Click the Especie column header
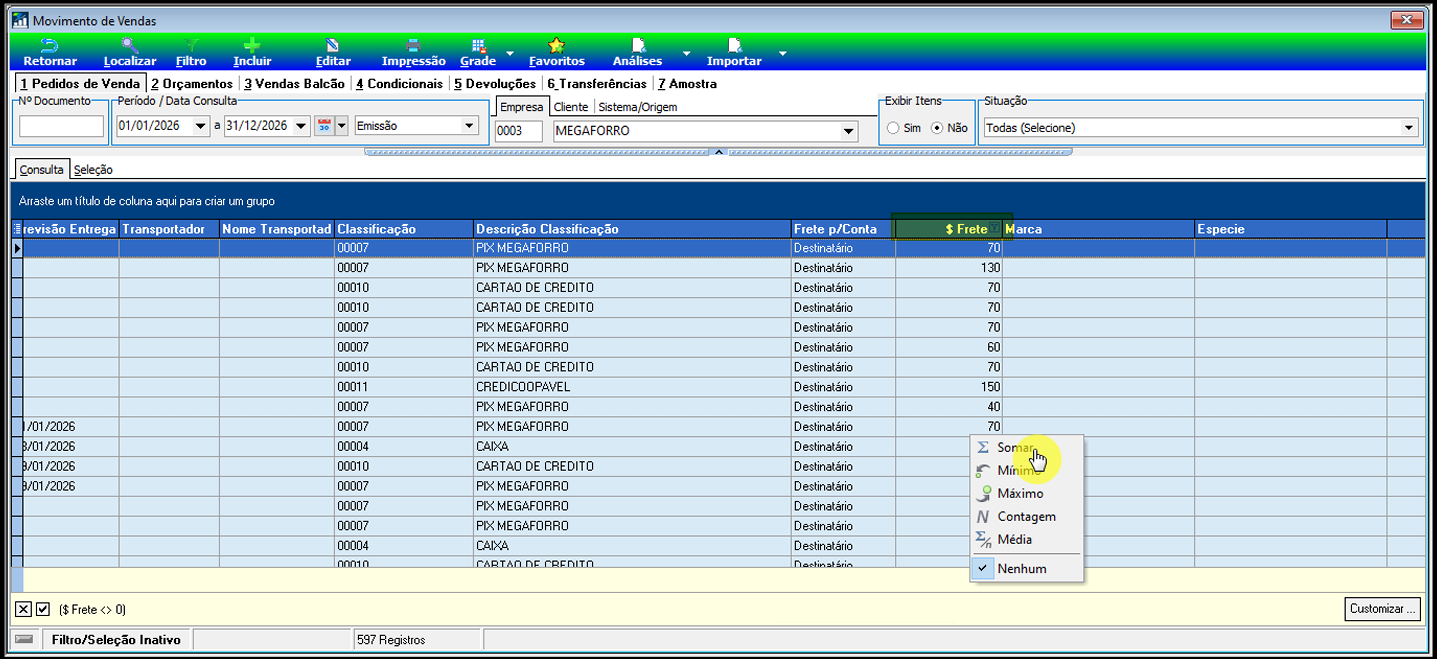Image resolution: width=1437 pixels, height=659 pixels. click(1290, 229)
